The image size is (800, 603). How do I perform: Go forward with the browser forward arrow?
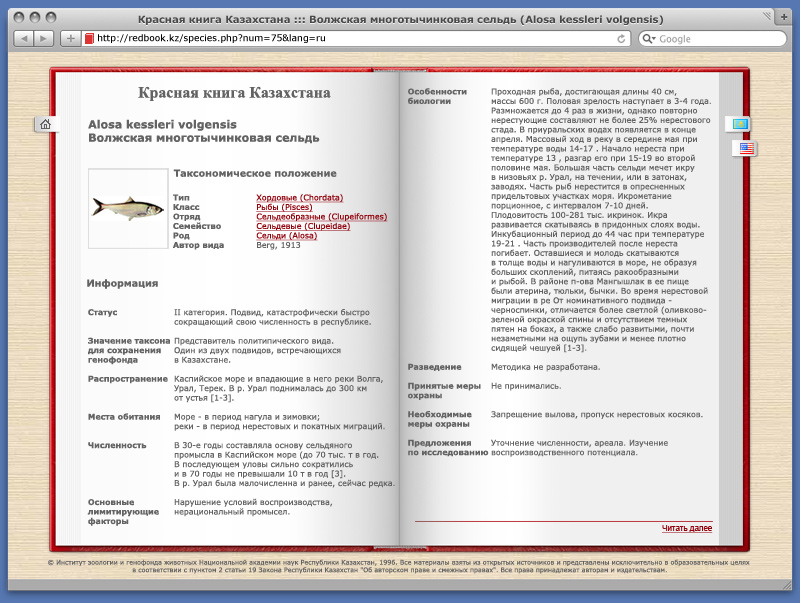click(x=43, y=38)
